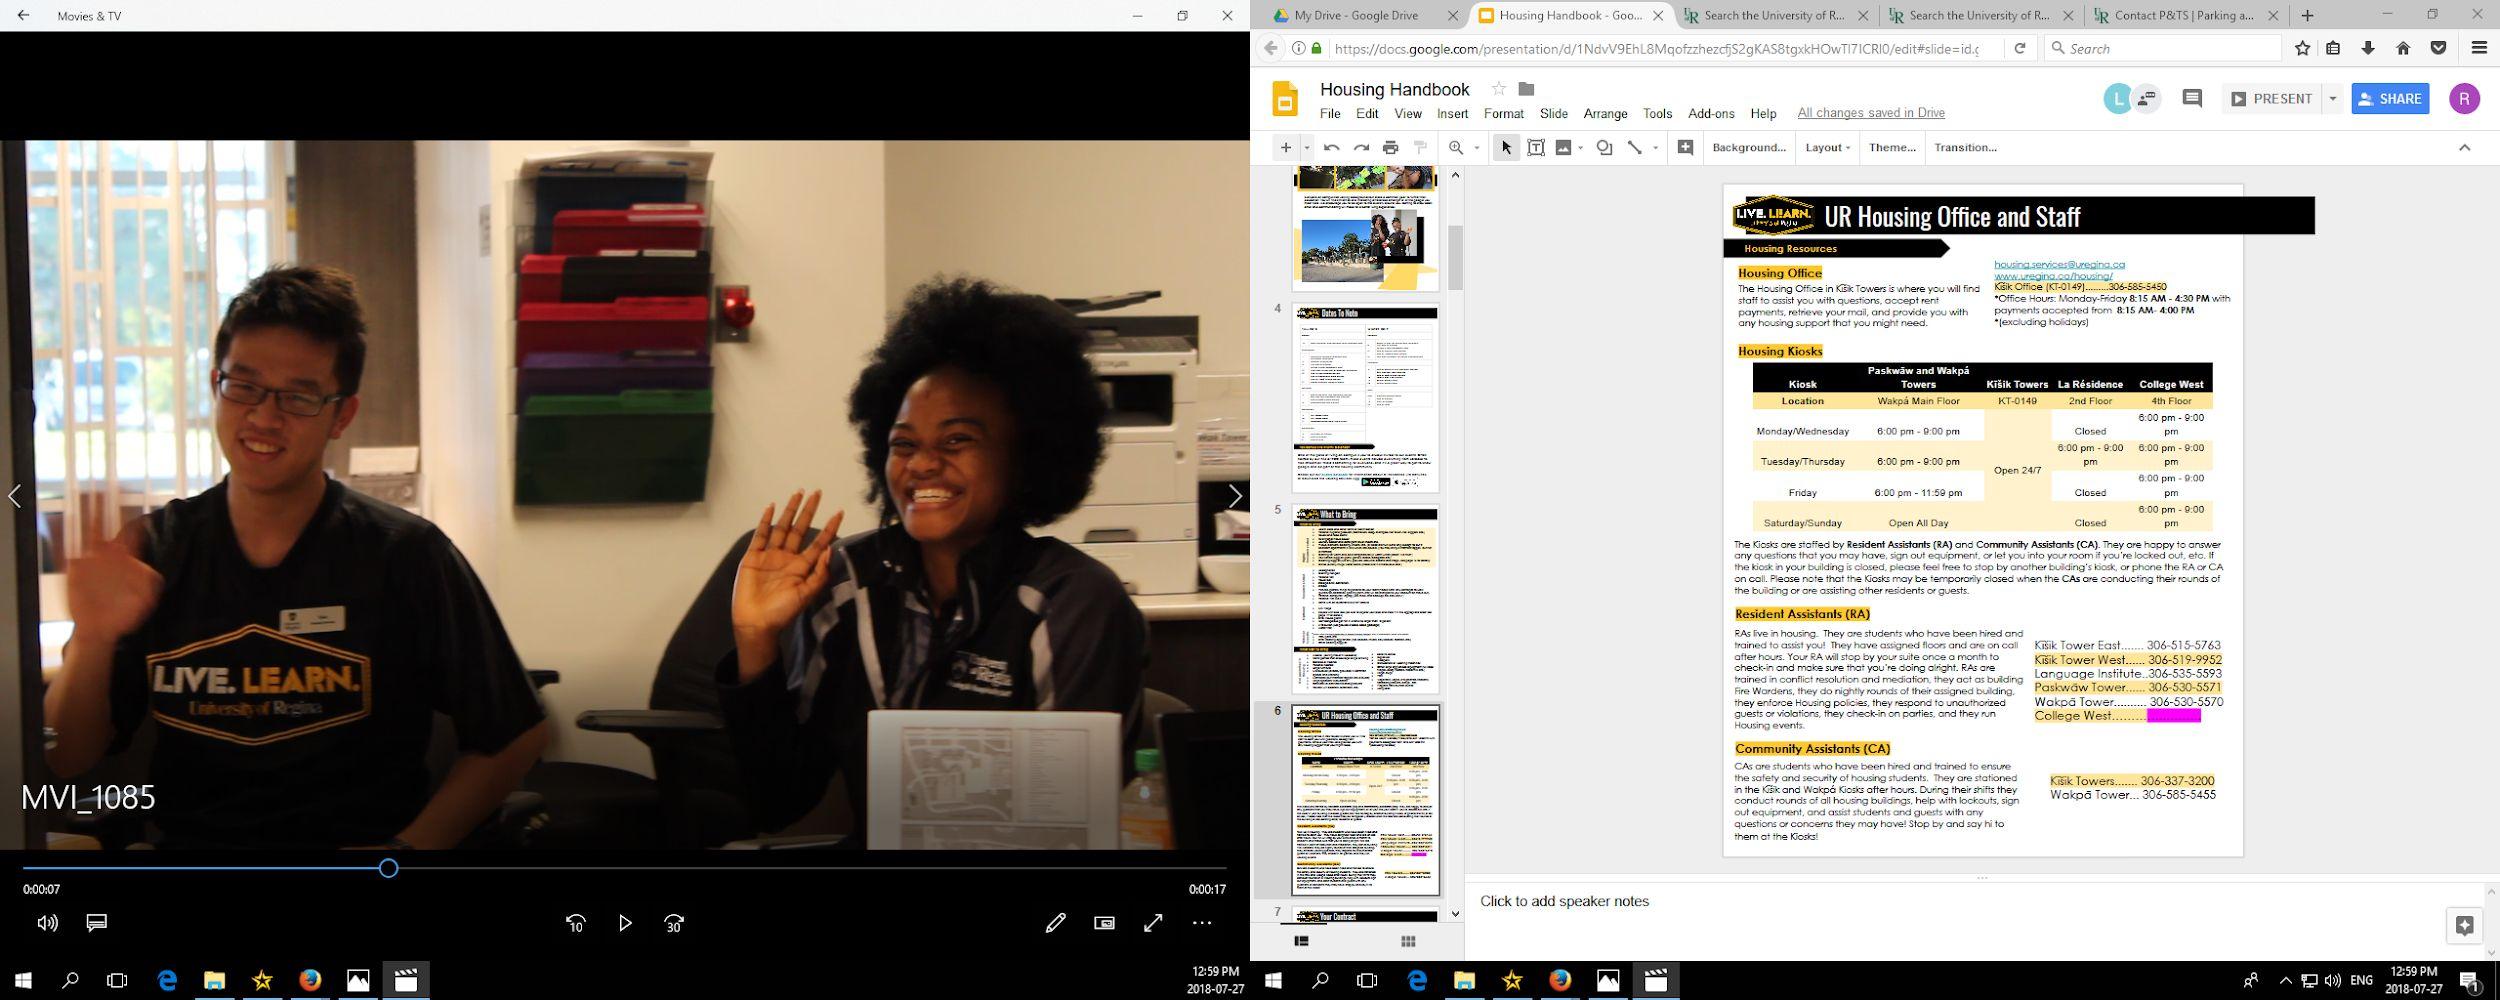2500x1000 pixels.
Task: Add a new slide with the plus button
Action: click(1286, 148)
